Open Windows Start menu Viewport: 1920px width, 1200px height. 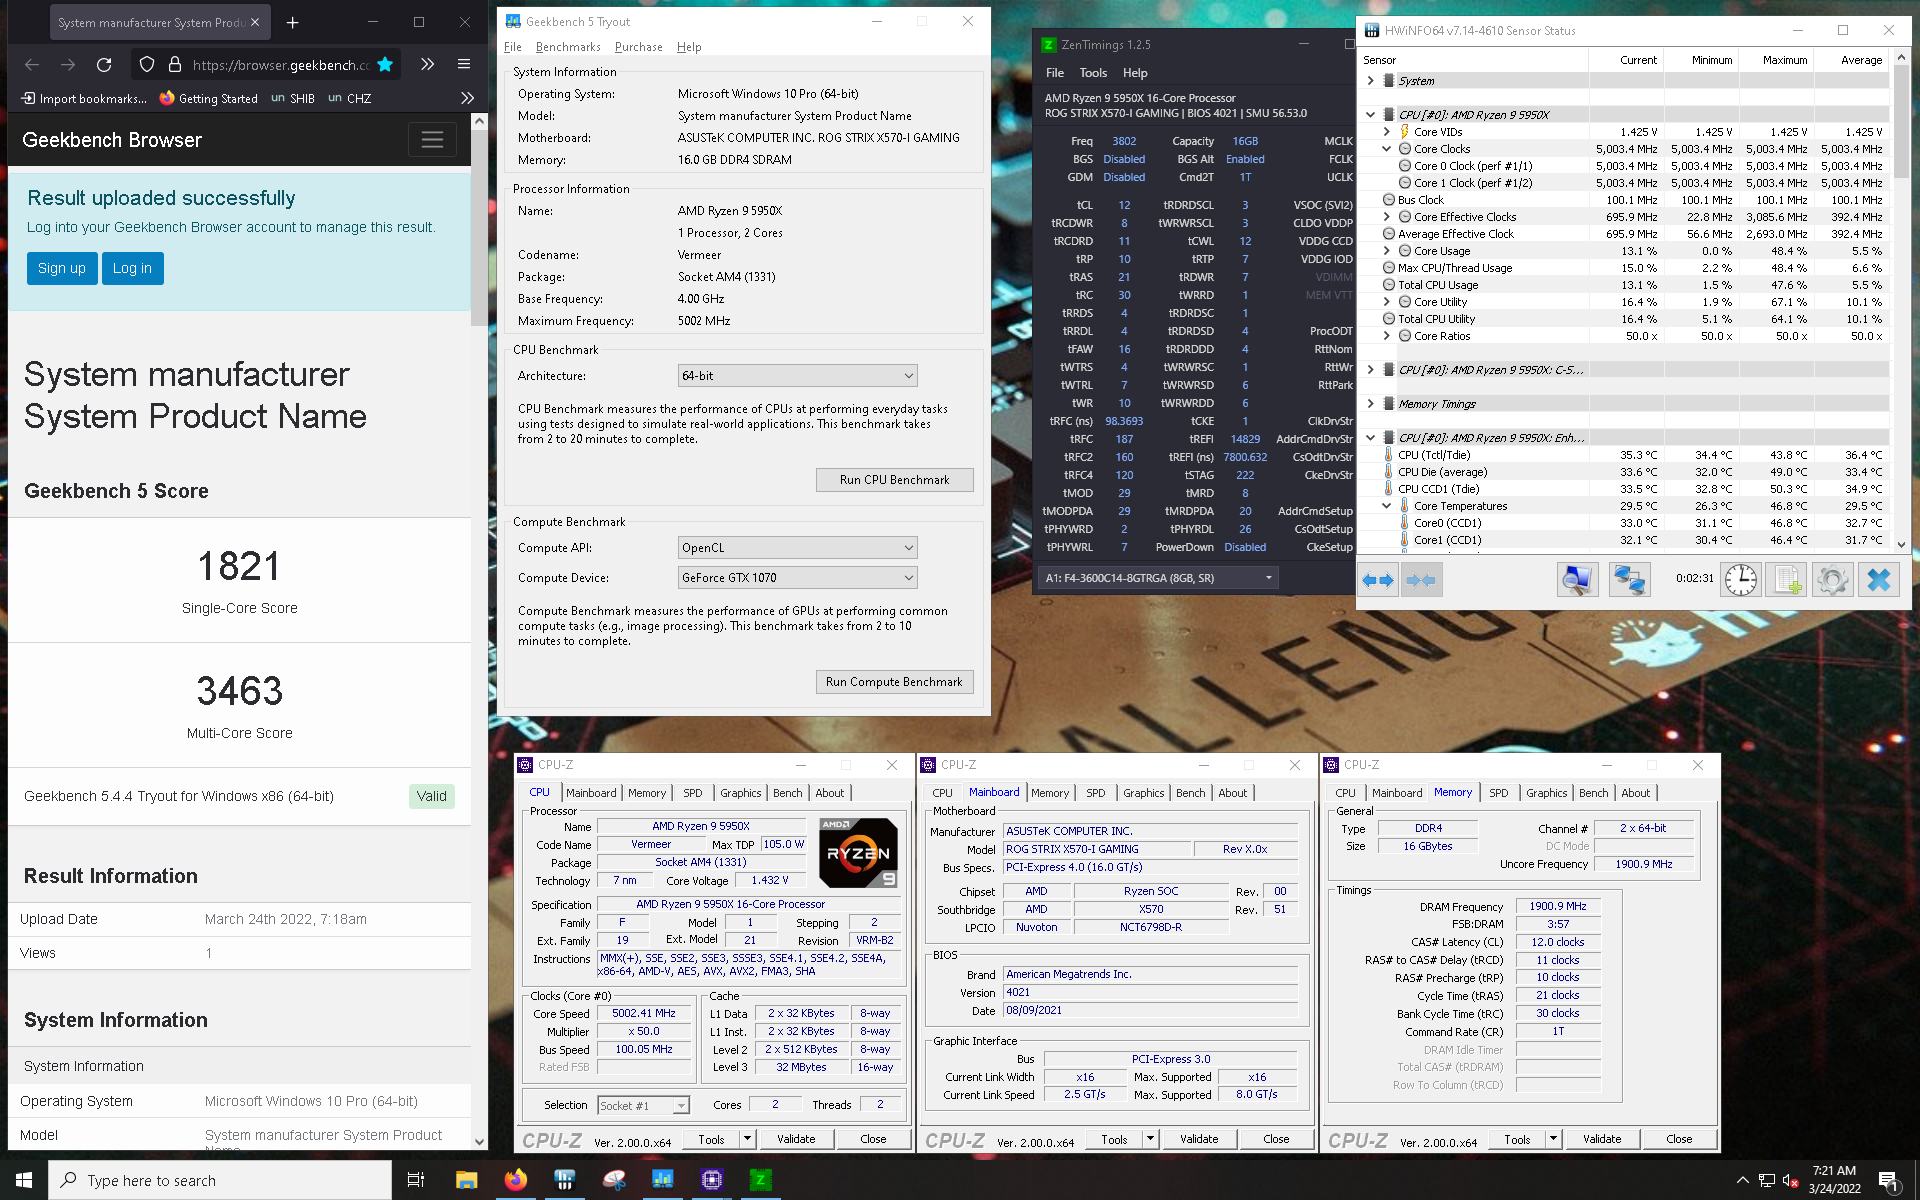point(24,1180)
